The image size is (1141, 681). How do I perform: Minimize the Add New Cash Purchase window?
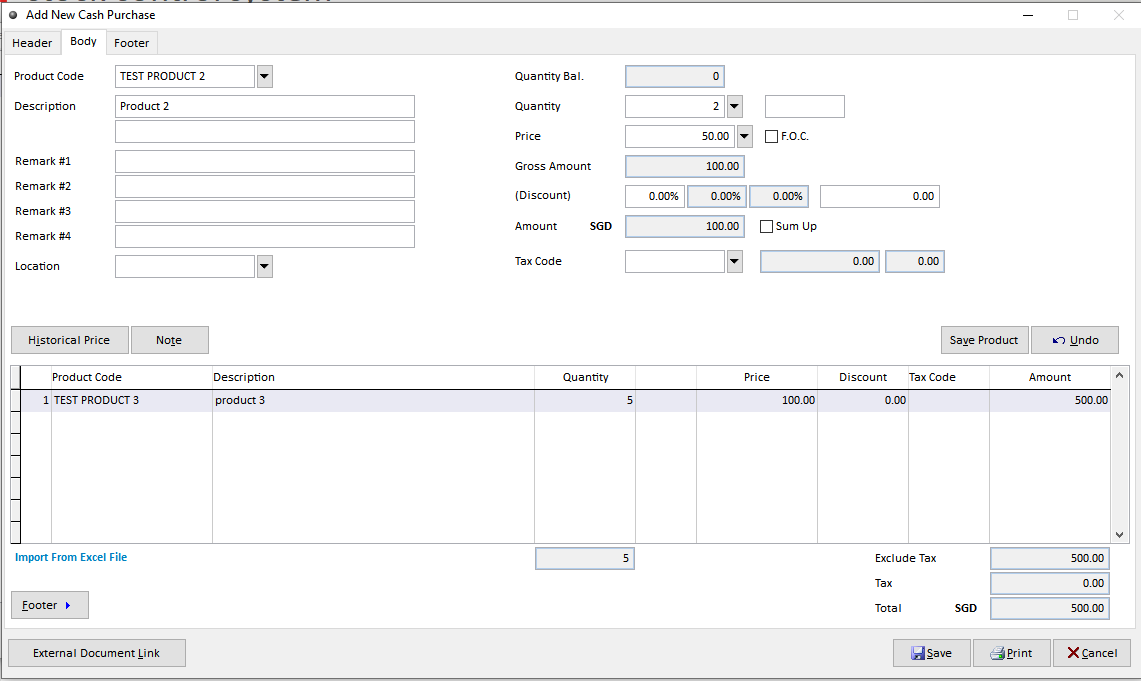[1028, 15]
